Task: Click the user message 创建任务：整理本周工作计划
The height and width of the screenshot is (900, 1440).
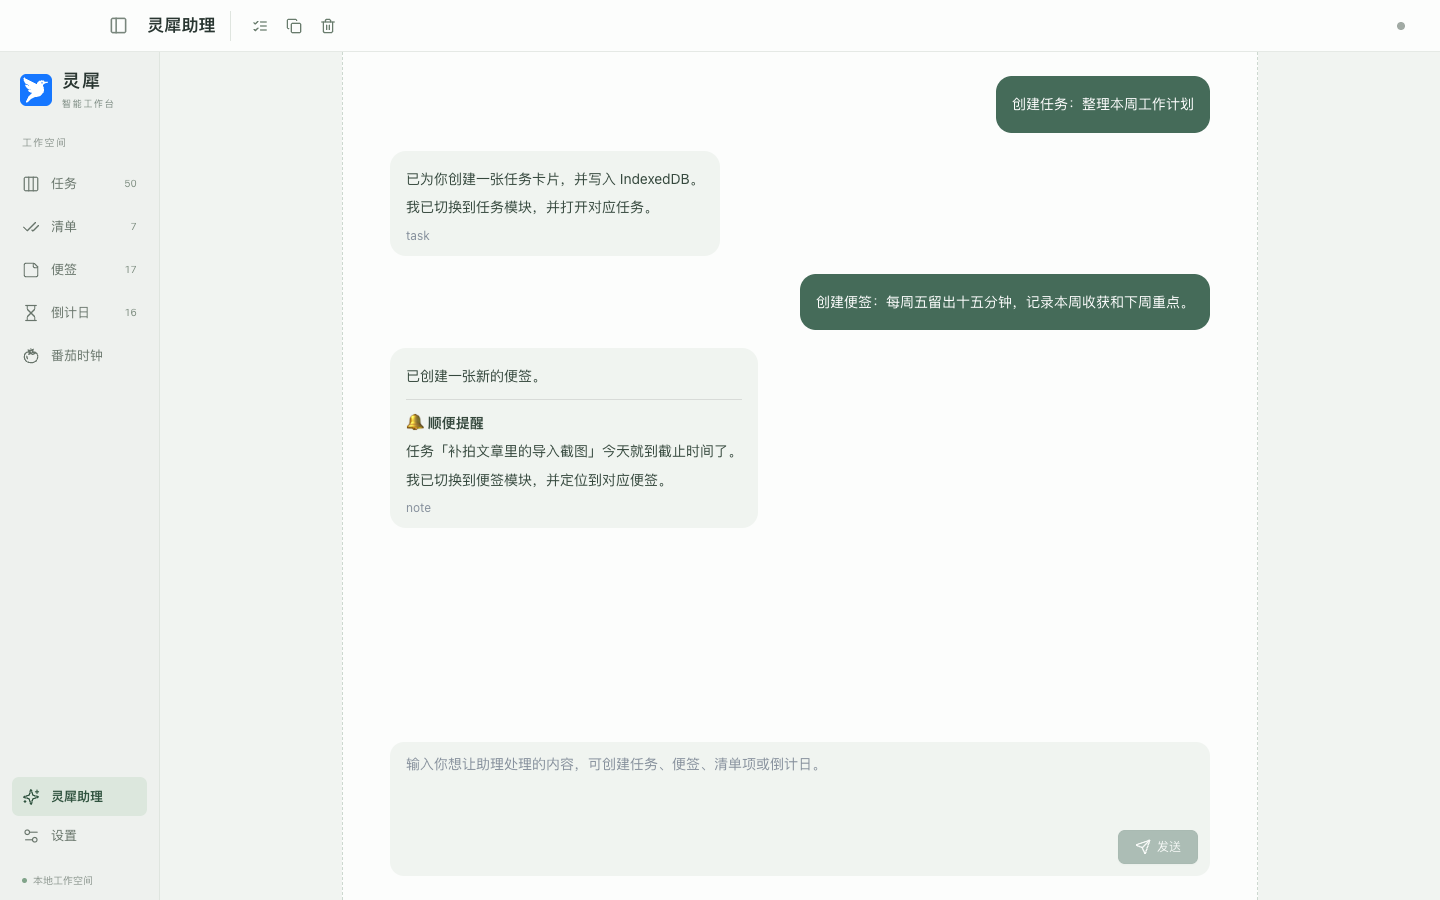Action: pyautogui.click(x=1103, y=104)
